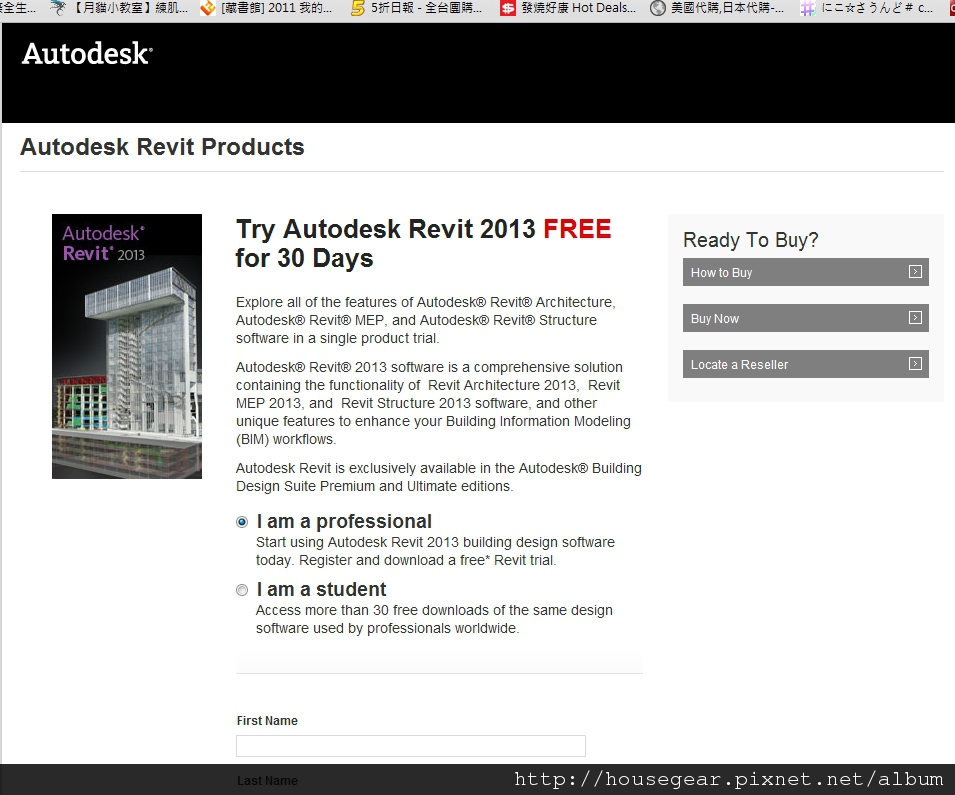Click the [藏書館] bookmark orange favicon
The width and height of the screenshot is (955, 795).
[x=208, y=8]
